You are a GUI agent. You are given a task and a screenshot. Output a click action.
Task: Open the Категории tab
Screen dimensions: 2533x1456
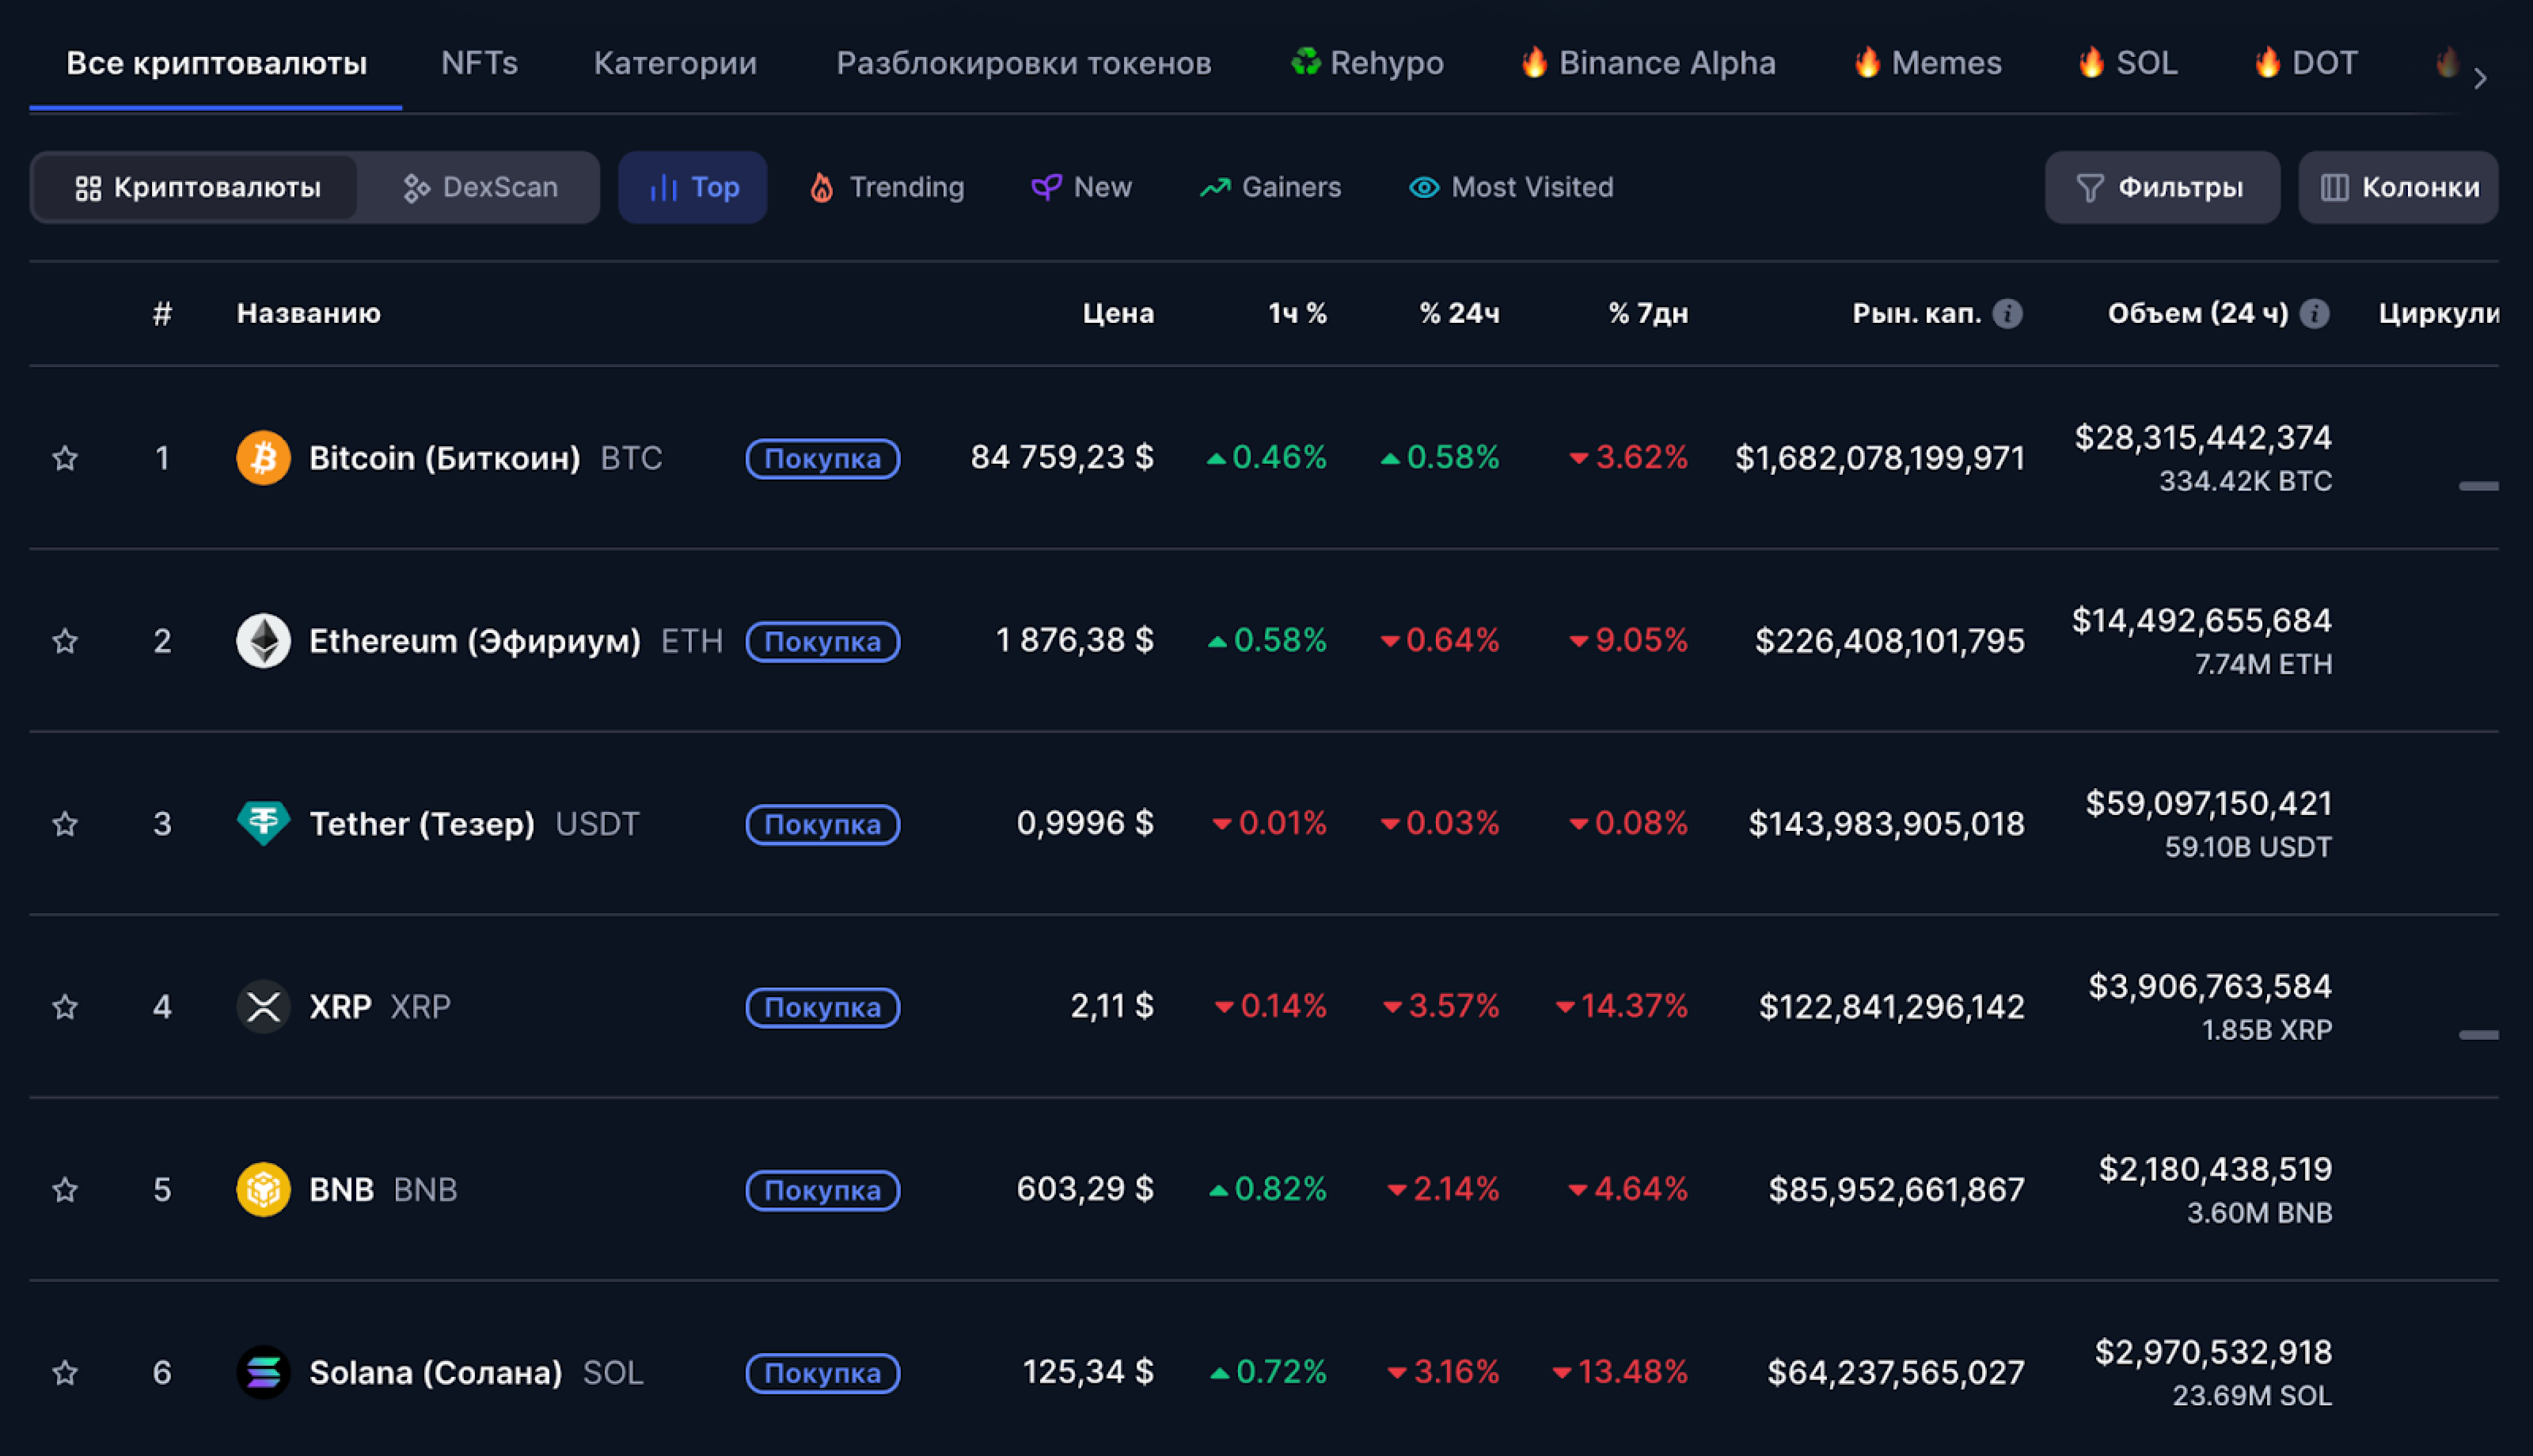(x=675, y=64)
